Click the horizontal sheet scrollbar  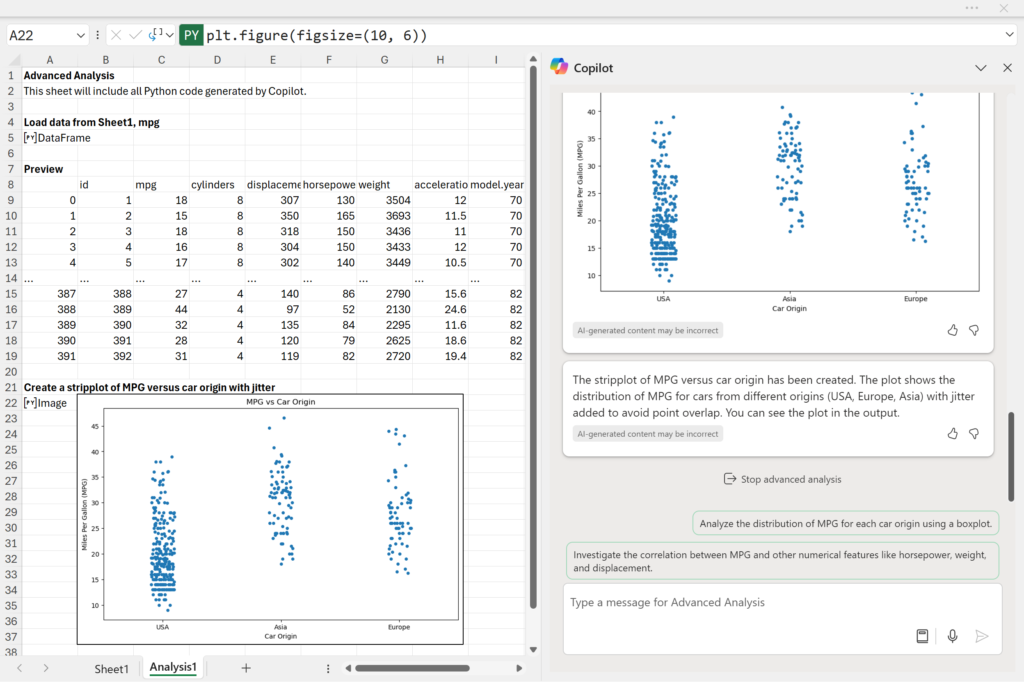[x=411, y=668]
